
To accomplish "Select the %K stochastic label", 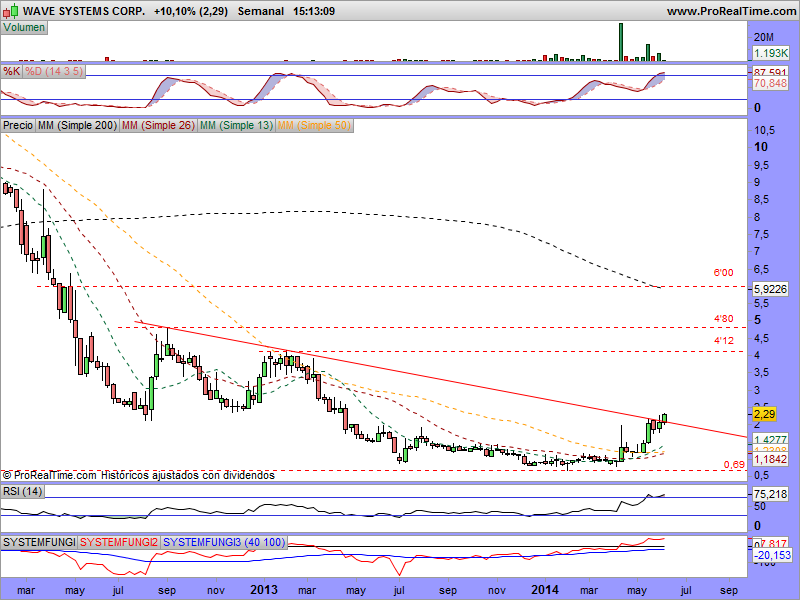I will coord(11,71).
